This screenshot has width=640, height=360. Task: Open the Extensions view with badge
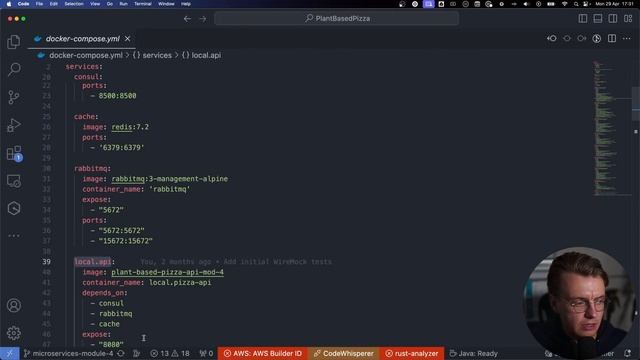click(x=14, y=153)
